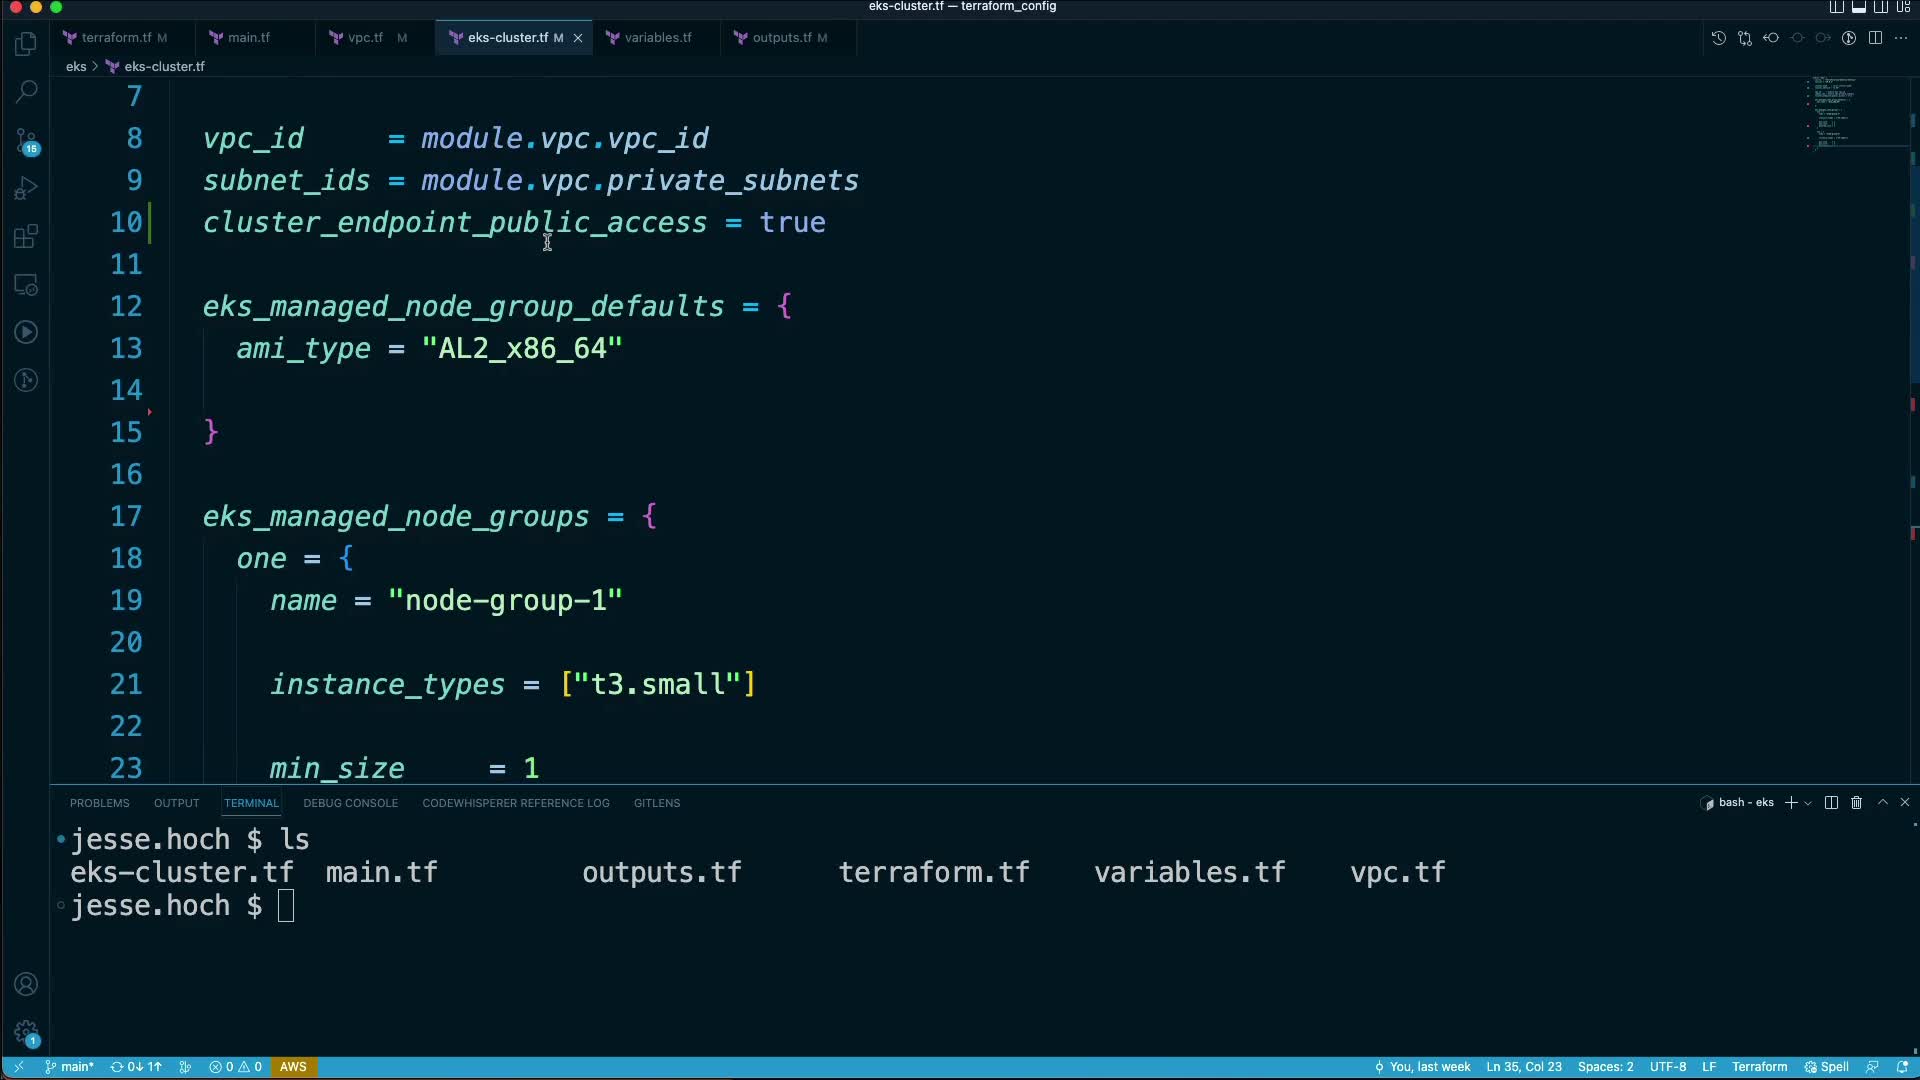Open the new terminal launch profile dropdown
Viewport: 1920px width, 1080px height.
pyautogui.click(x=1808, y=803)
